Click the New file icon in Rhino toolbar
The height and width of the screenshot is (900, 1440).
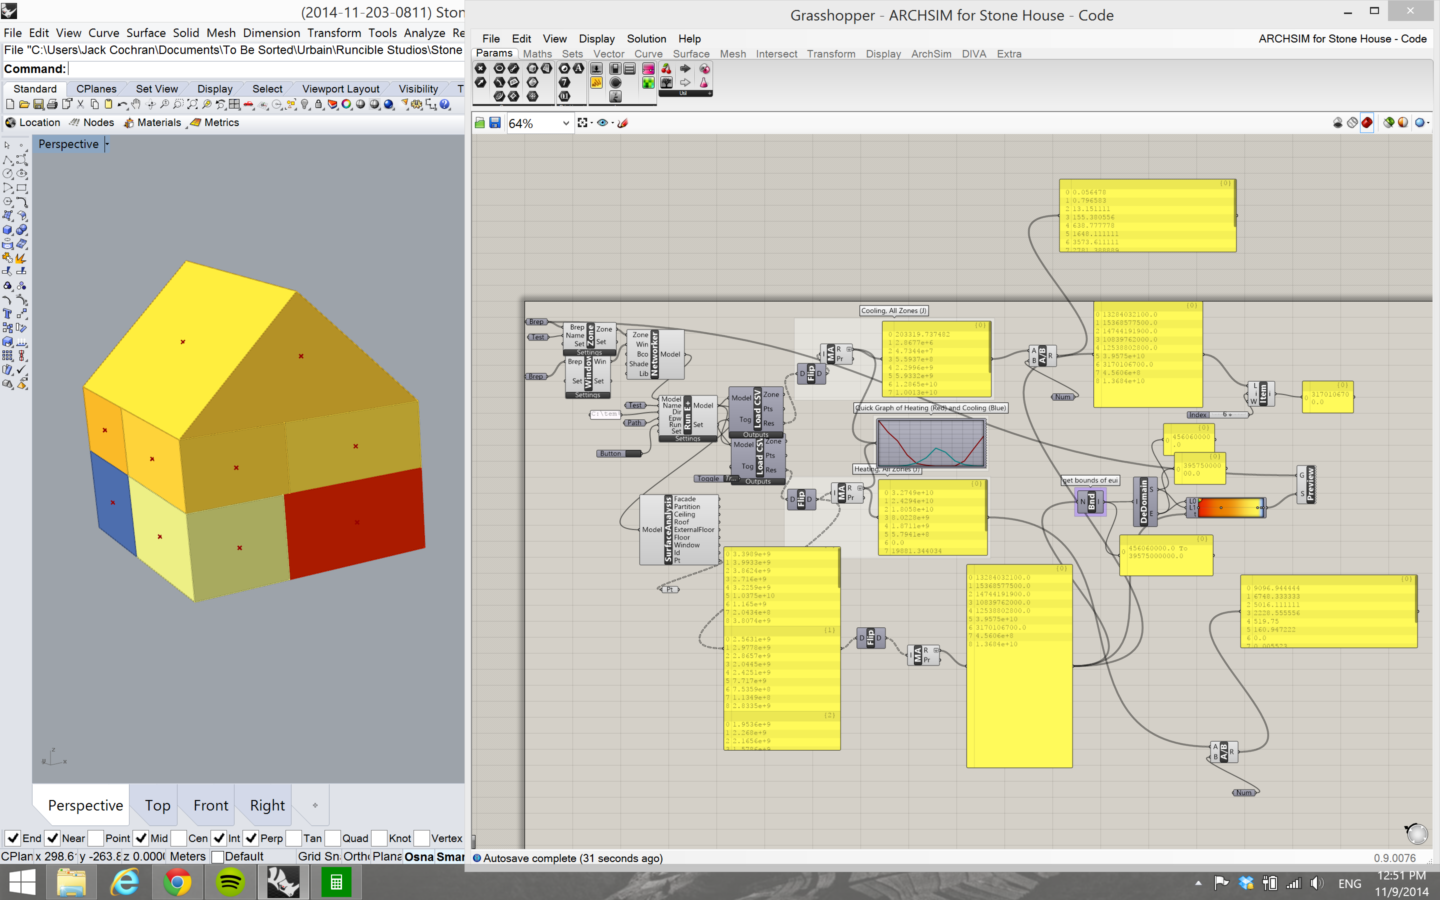point(10,104)
